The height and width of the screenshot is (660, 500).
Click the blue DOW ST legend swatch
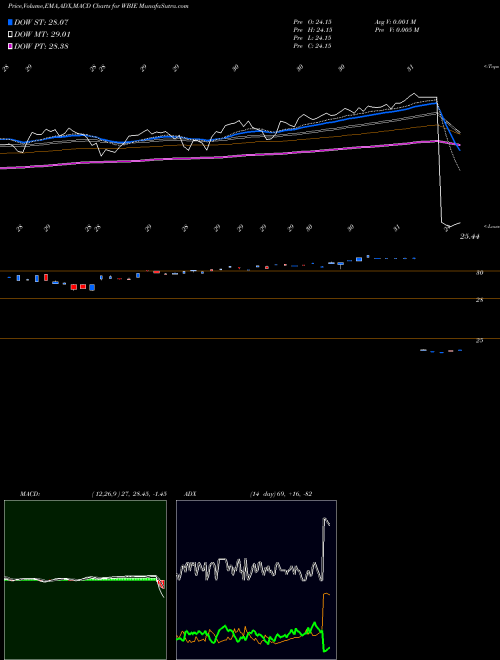(10, 22)
